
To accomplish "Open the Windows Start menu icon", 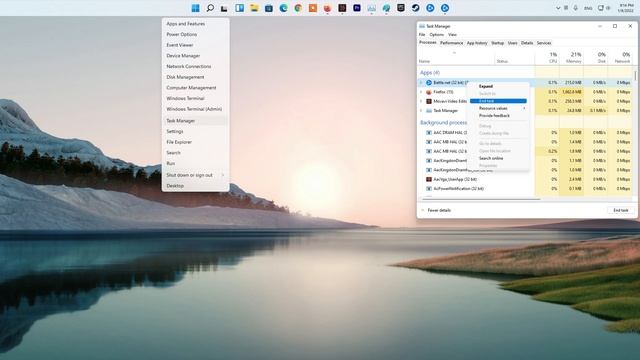I will pos(196,8).
